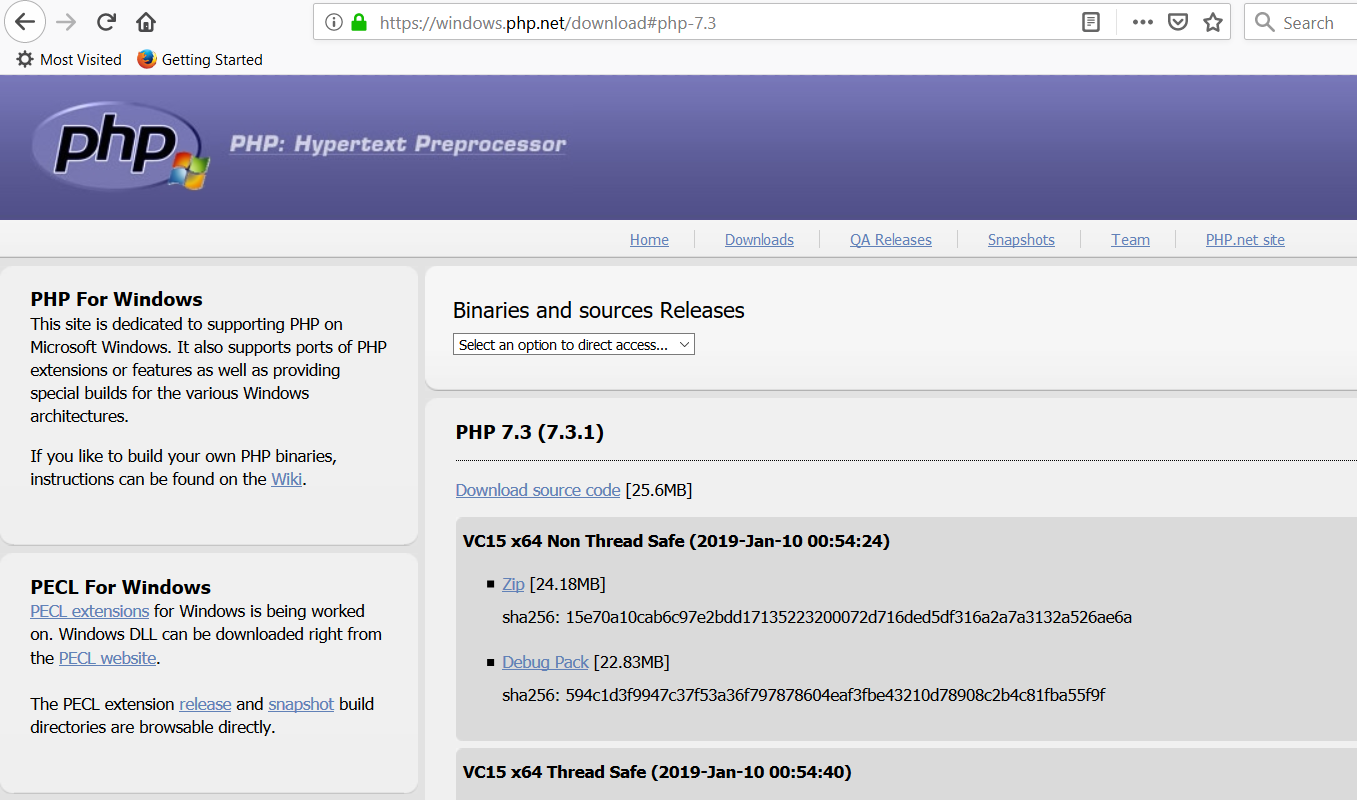
Task: Click the green padlock security icon
Action: pyautogui.click(x=359, y=22)
